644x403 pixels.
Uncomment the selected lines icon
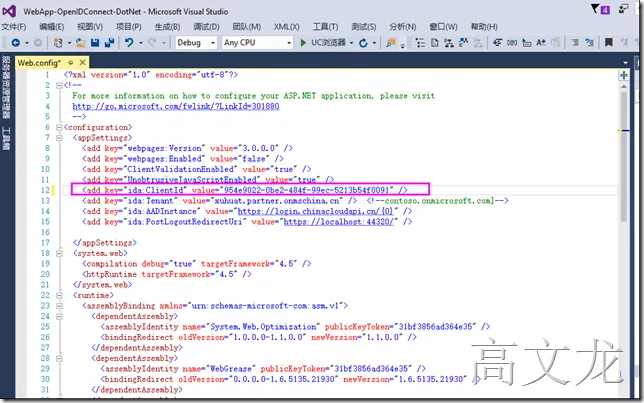(x=589, y=43)
